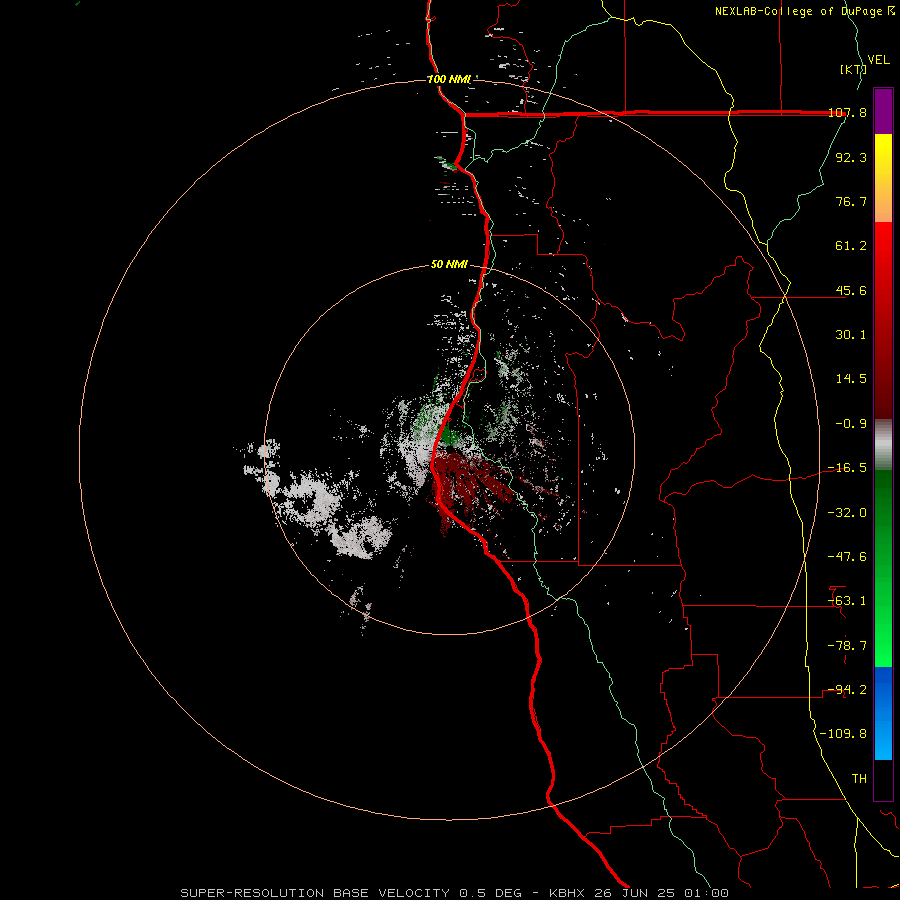Select the 107.8 legend value
The image size is (900, 900).
pos(848,112)
